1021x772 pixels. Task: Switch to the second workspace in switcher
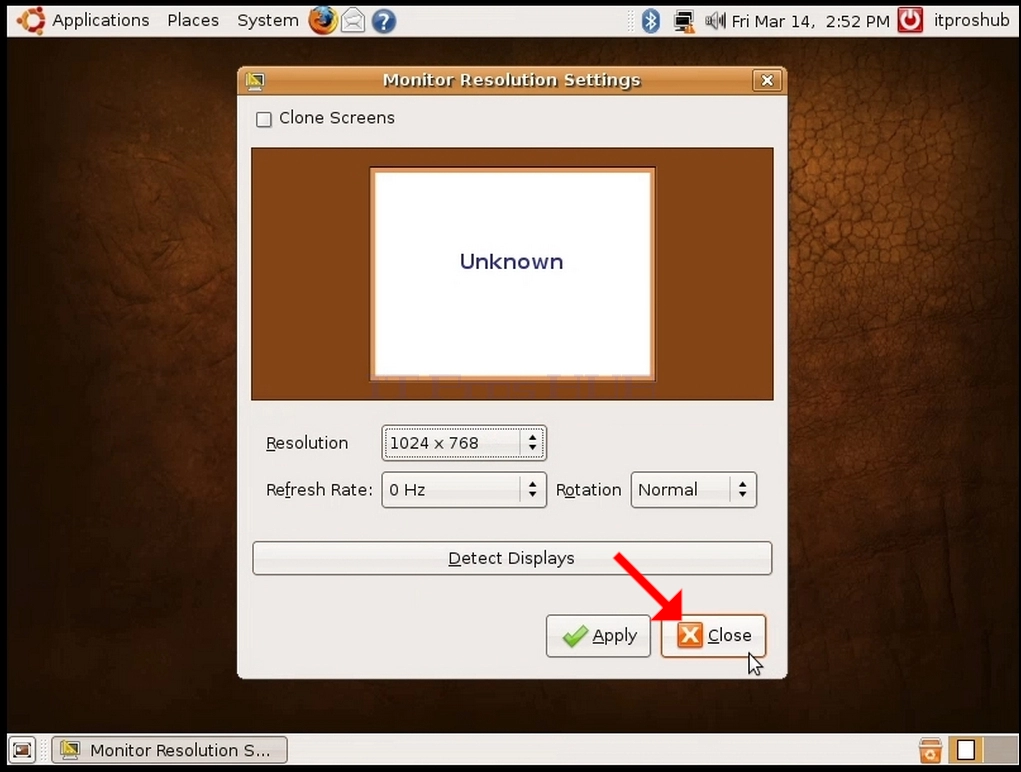click(x=1000, y=750)
